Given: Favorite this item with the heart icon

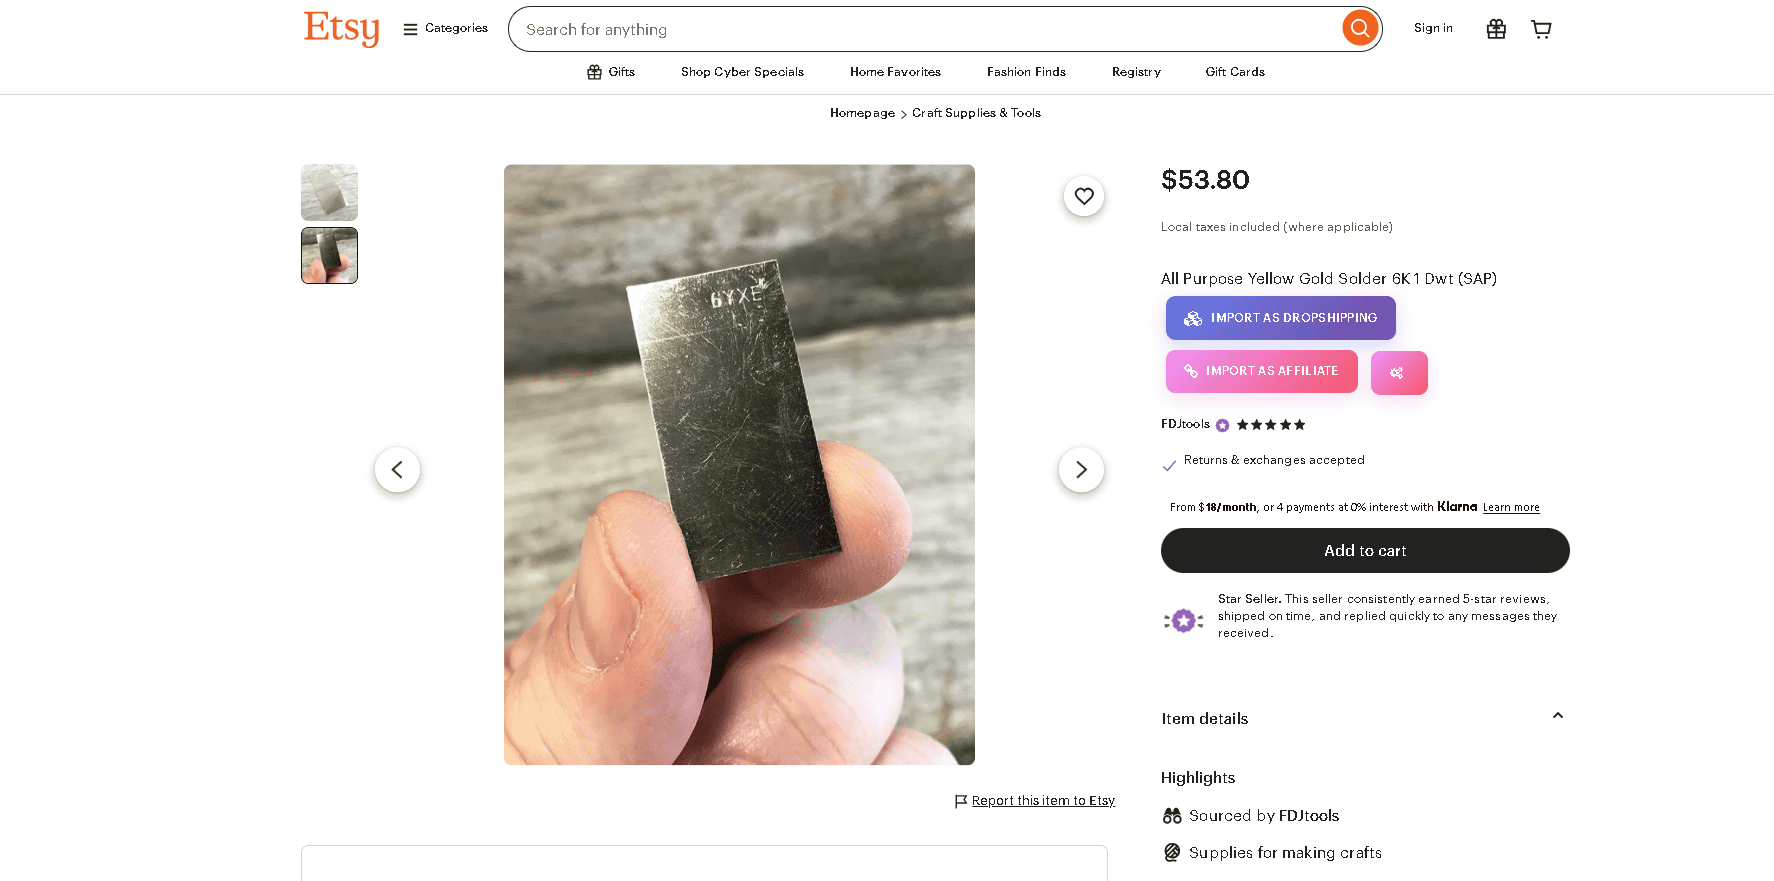Looking at the screenshot, I should [1084, 196].
